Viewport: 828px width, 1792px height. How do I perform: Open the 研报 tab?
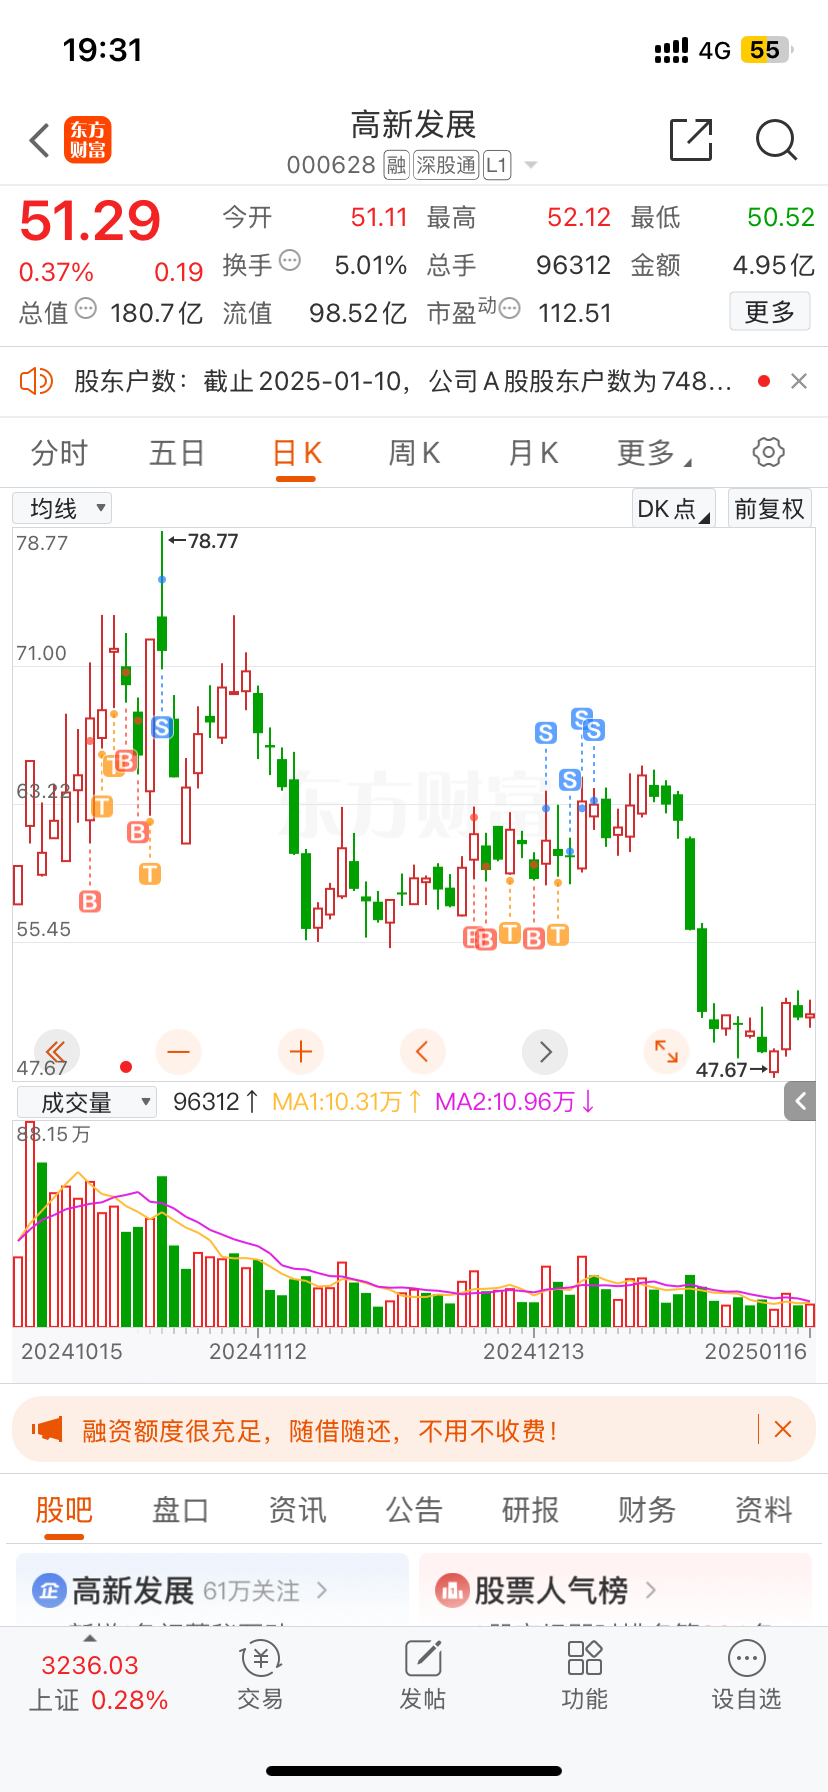click(x=530, y=1509)
